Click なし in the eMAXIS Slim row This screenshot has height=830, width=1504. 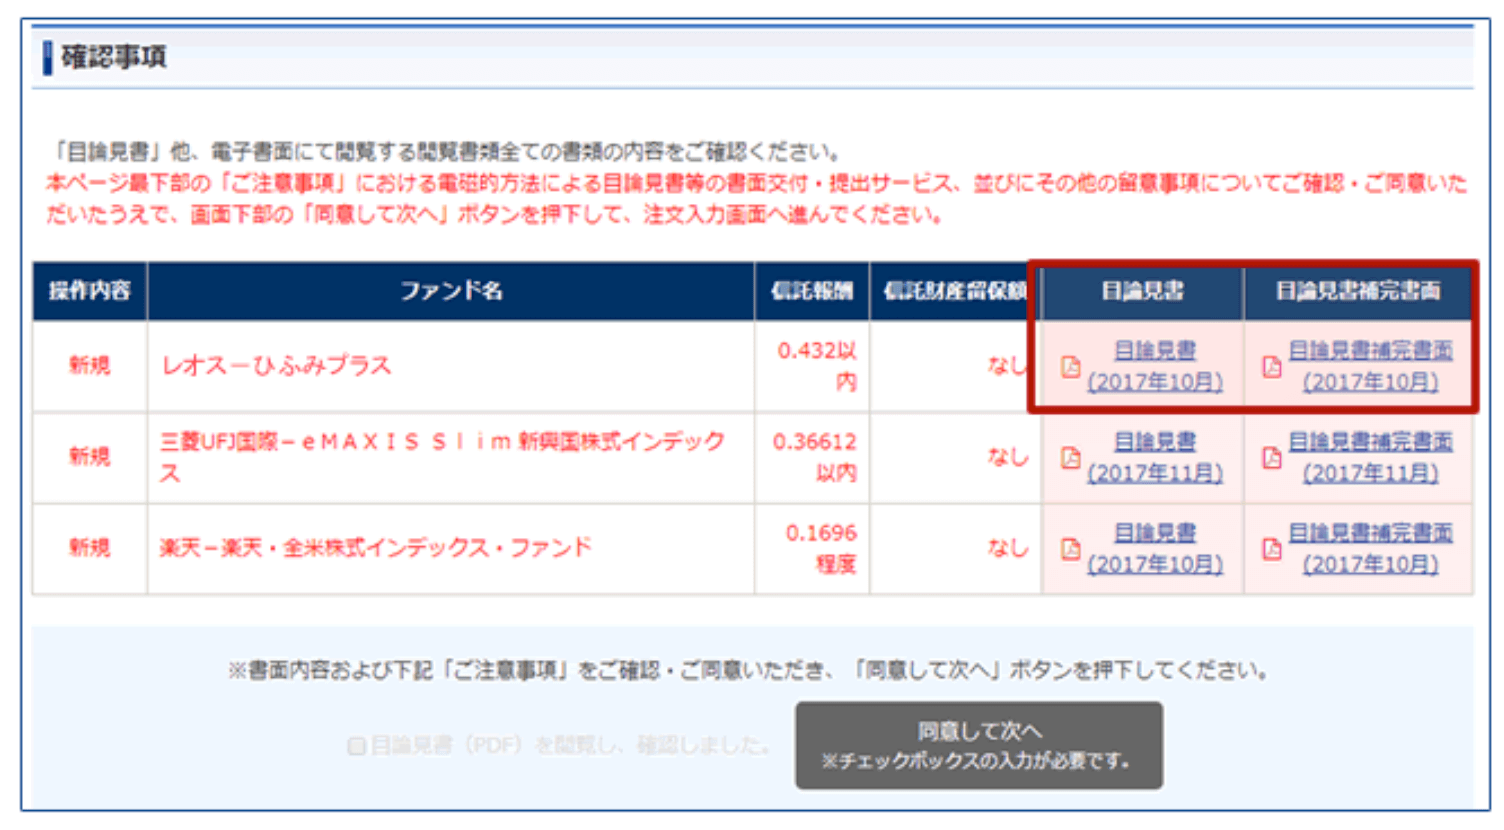[1008, 457]
